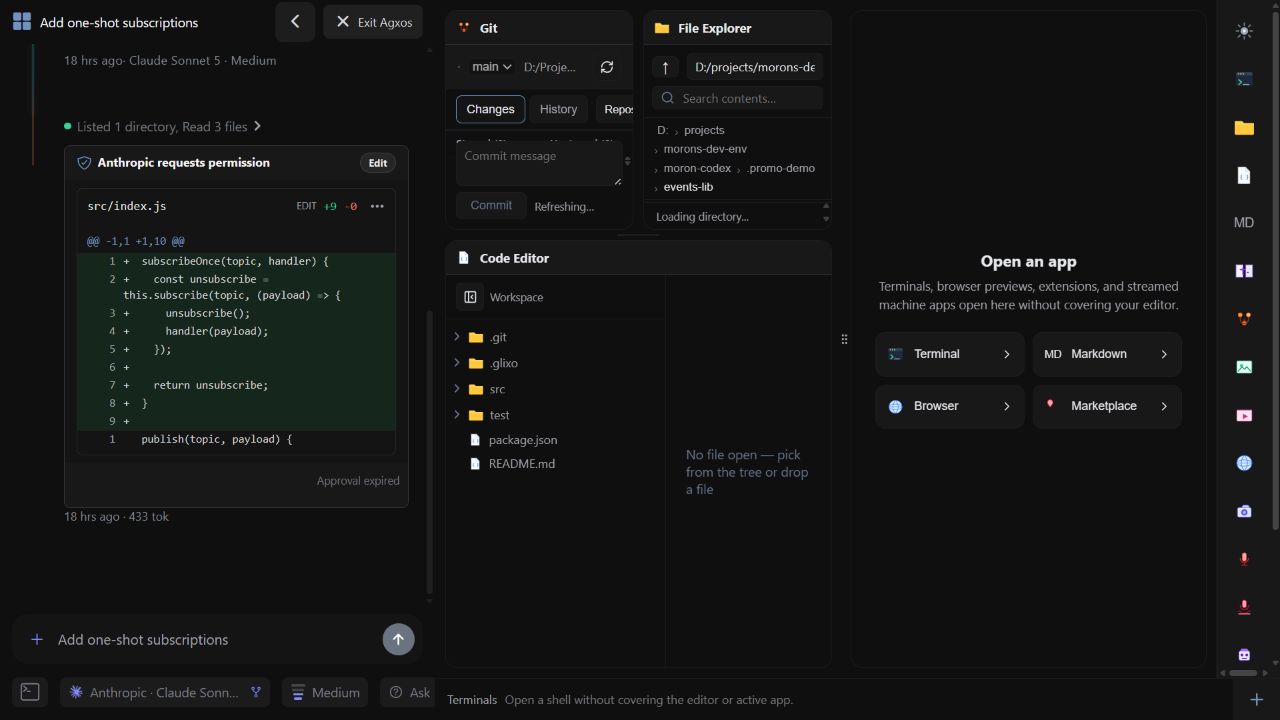Screen dimensions: 1280x720
Task: Click the grid logo icon at top left
Action: pos(21,22)
